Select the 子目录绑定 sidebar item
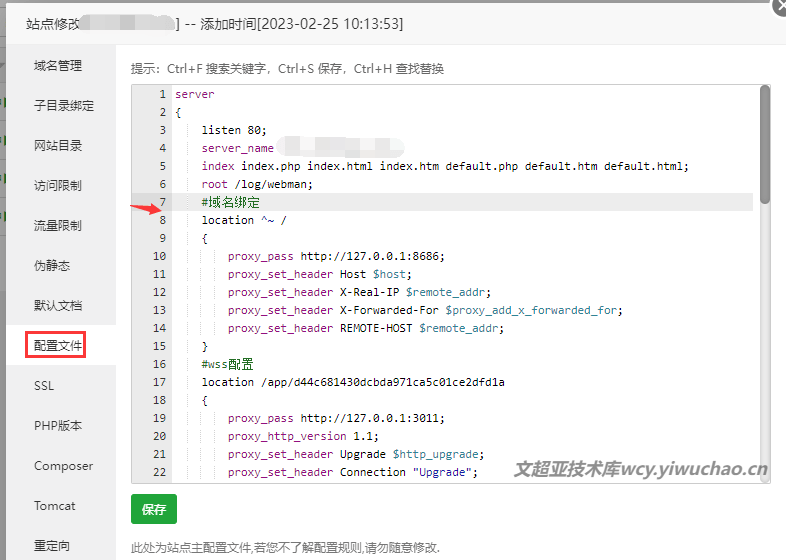Screen dimensions: 786x560 pos(64,106)
